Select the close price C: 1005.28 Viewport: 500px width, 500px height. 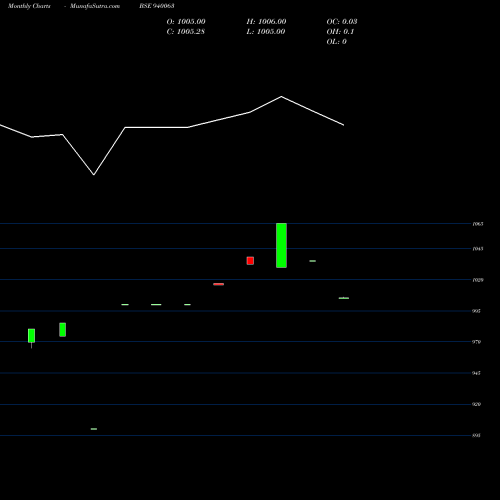pos(186,32)
